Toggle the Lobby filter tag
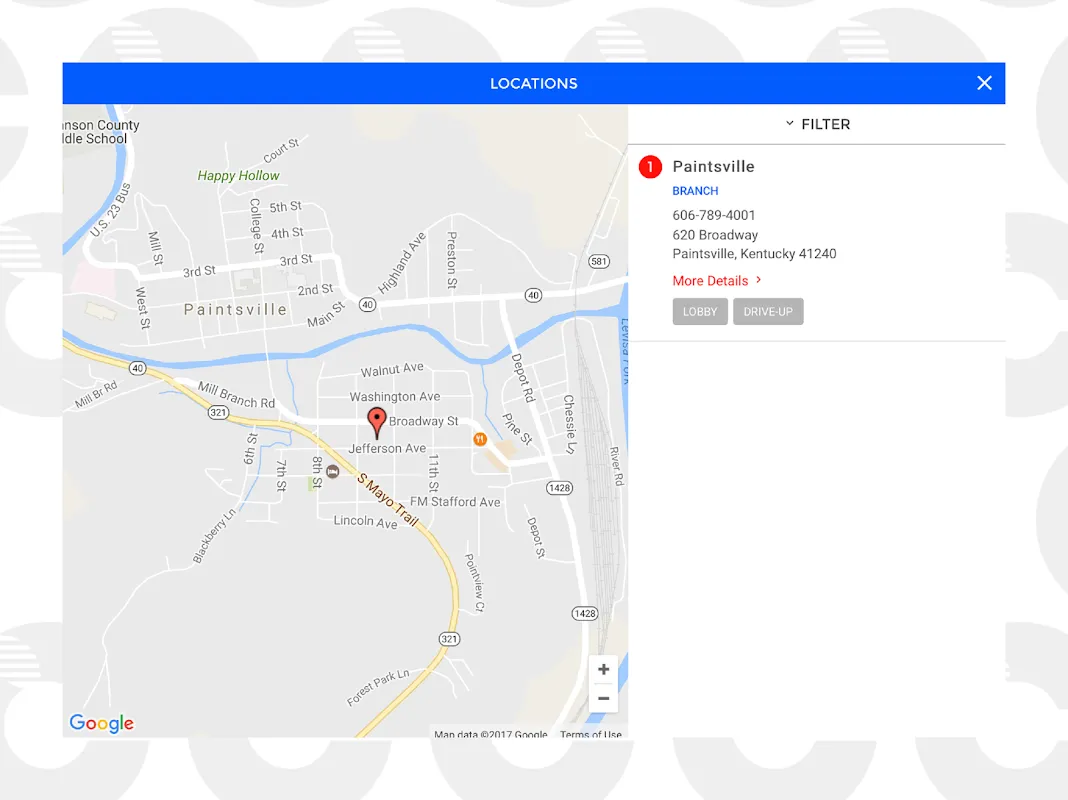This screenshot has height=800, width=1068. (700, 312)
